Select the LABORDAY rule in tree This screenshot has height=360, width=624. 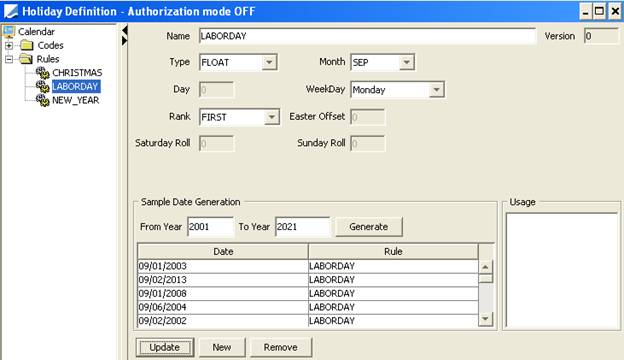coord(76,86)
